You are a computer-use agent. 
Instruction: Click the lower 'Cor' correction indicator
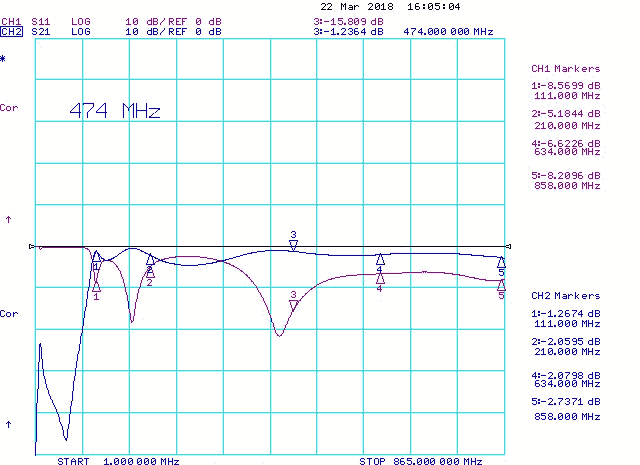9,314
